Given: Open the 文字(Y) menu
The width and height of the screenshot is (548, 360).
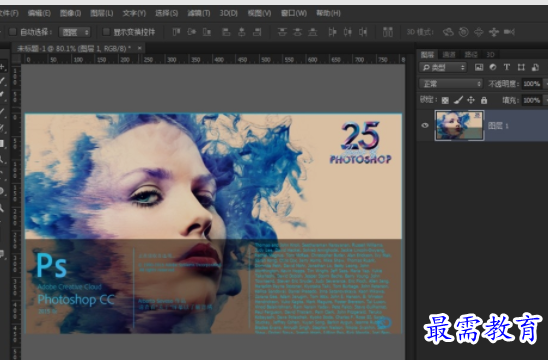Looking at the screenshot, I should pyautogui.click(x=134, y=13).
